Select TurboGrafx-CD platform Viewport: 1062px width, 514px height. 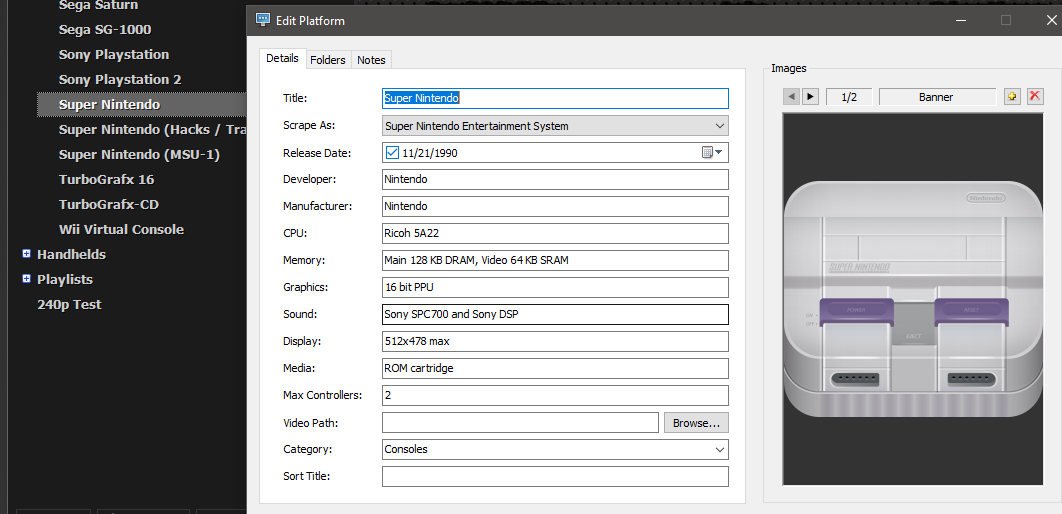tap(109, 205)
